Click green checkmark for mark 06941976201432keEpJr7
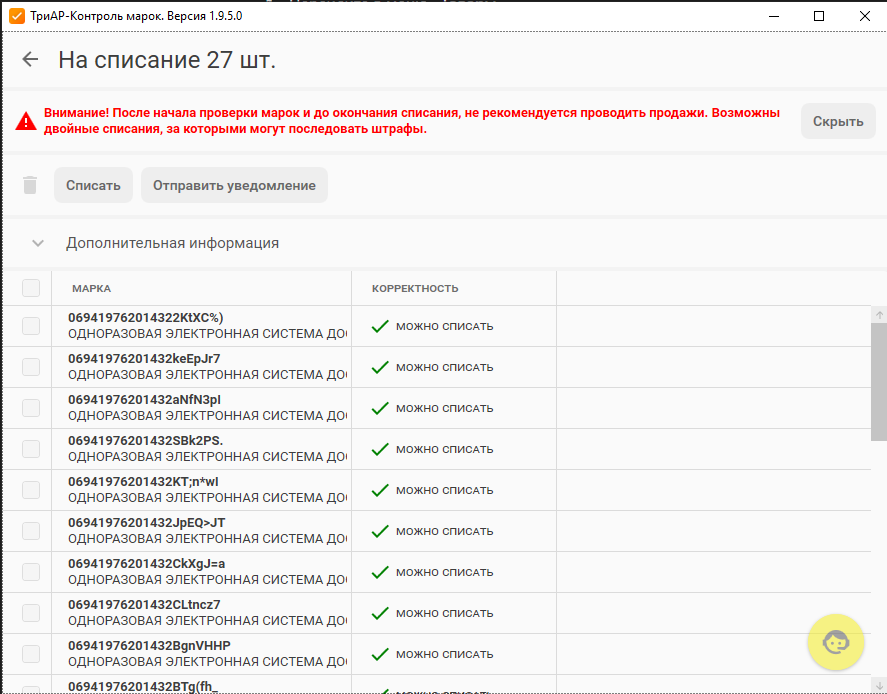The image size is (887, 694). [x=380, y=367]
